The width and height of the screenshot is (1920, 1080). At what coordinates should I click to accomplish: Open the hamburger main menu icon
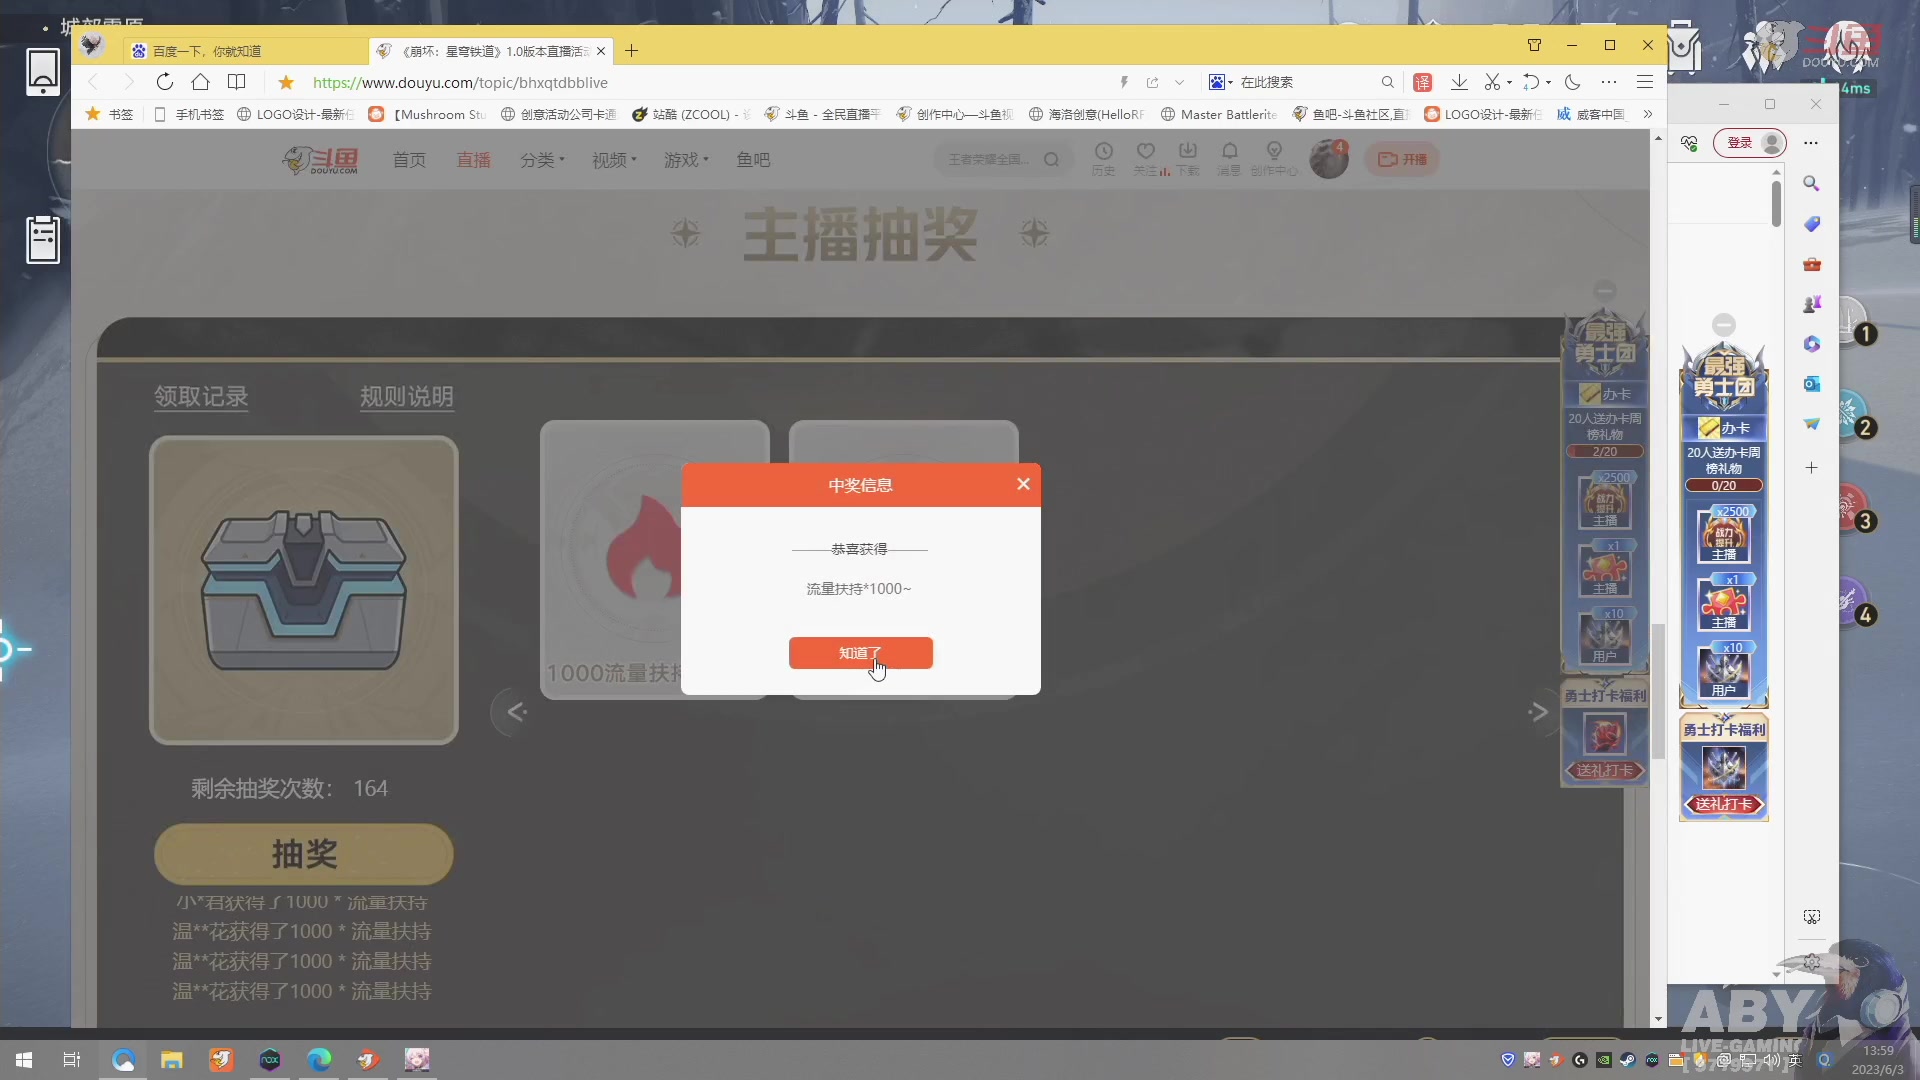click(1645, 82)
